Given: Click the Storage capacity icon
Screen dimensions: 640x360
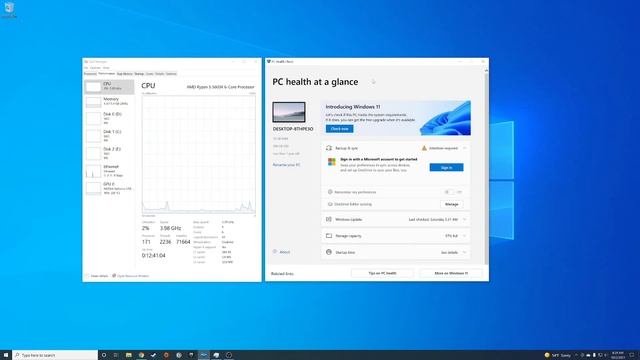Looking at the screenshot, I should (x=329, y=236).
